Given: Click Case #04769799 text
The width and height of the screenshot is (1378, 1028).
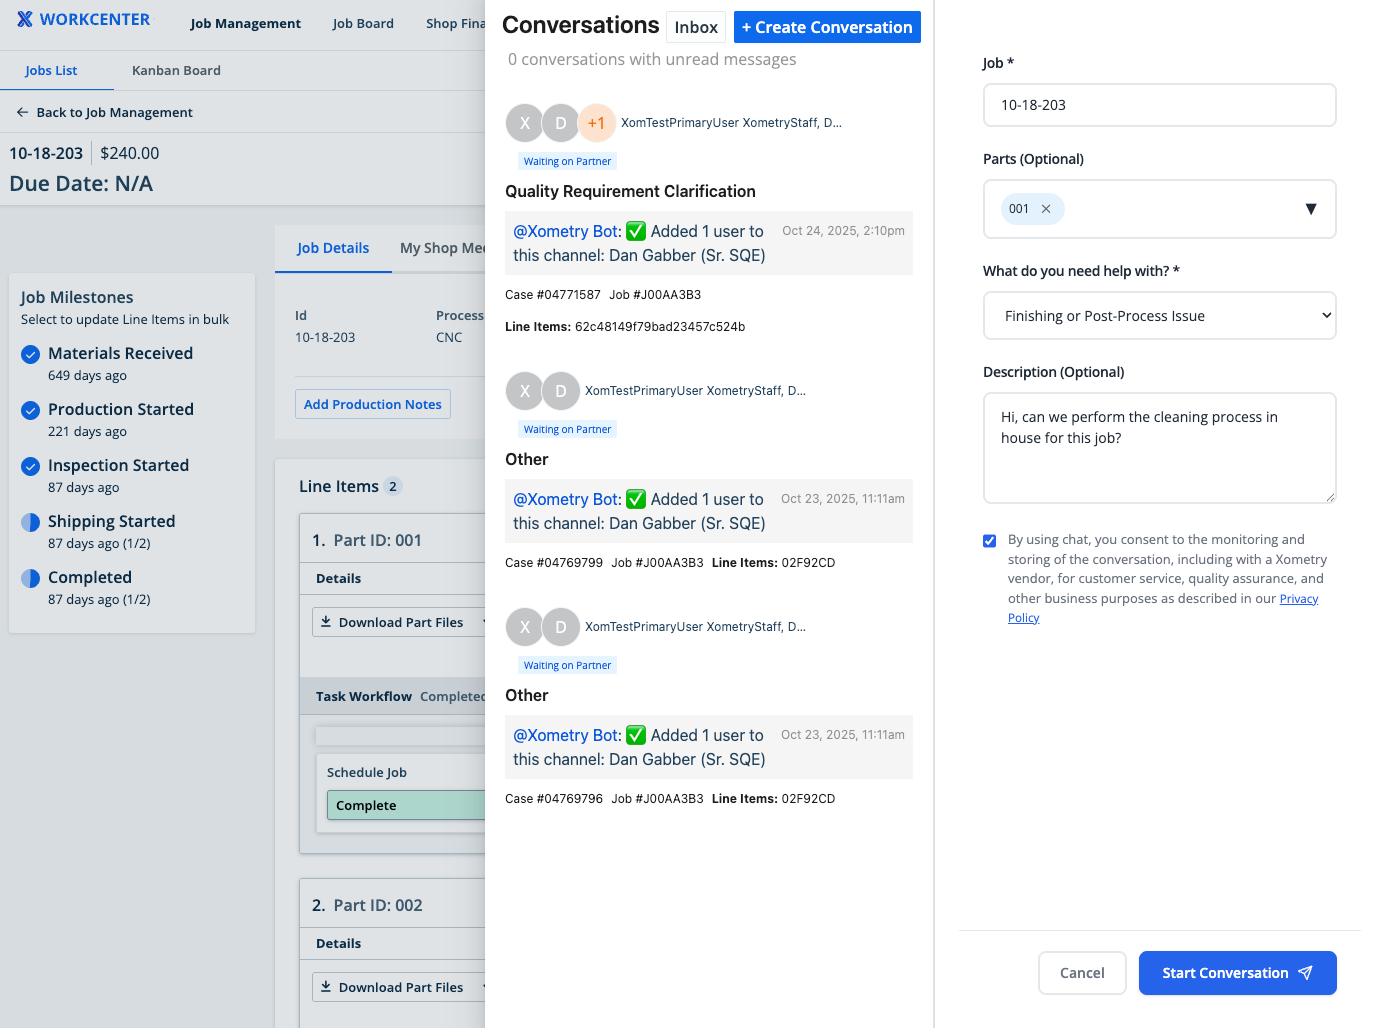Looking at the screenshot, I should tap(554, 563).
